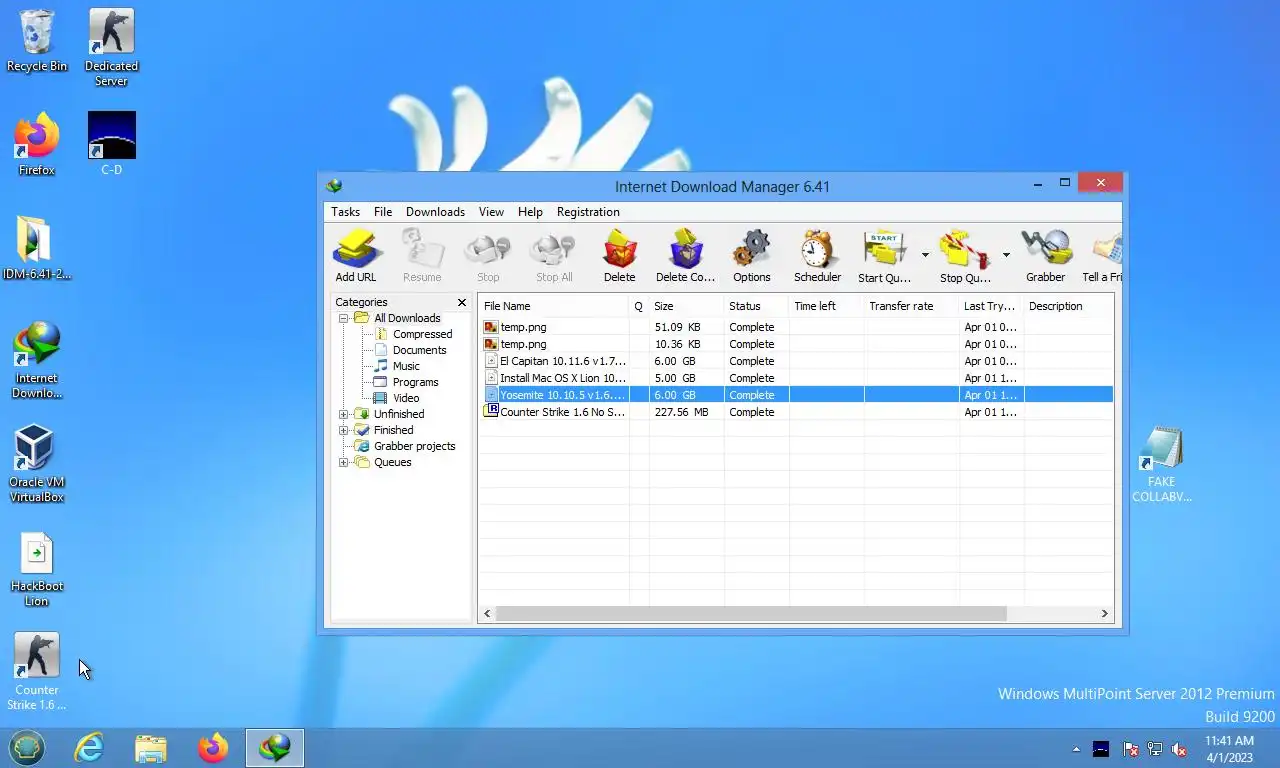Open the View menu
This screenshot has width=1280, height=768.
coord(491,212)
